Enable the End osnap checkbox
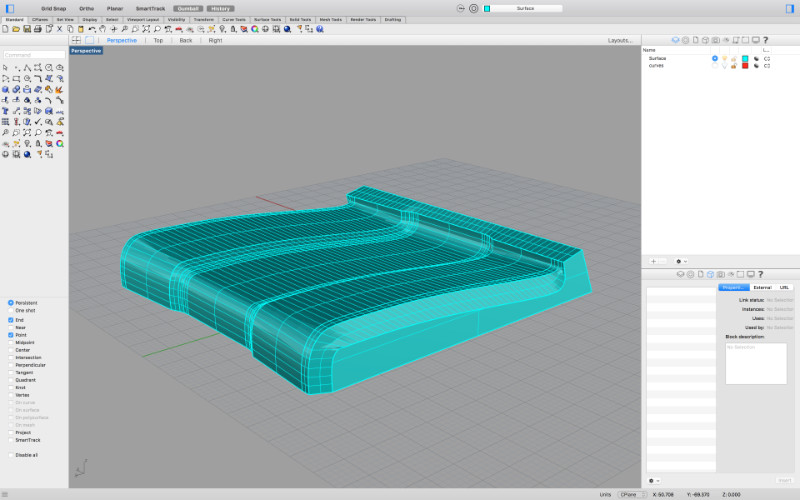Viewport: 800px width, 500px height. pyautogui.click(x=11, y=320)
